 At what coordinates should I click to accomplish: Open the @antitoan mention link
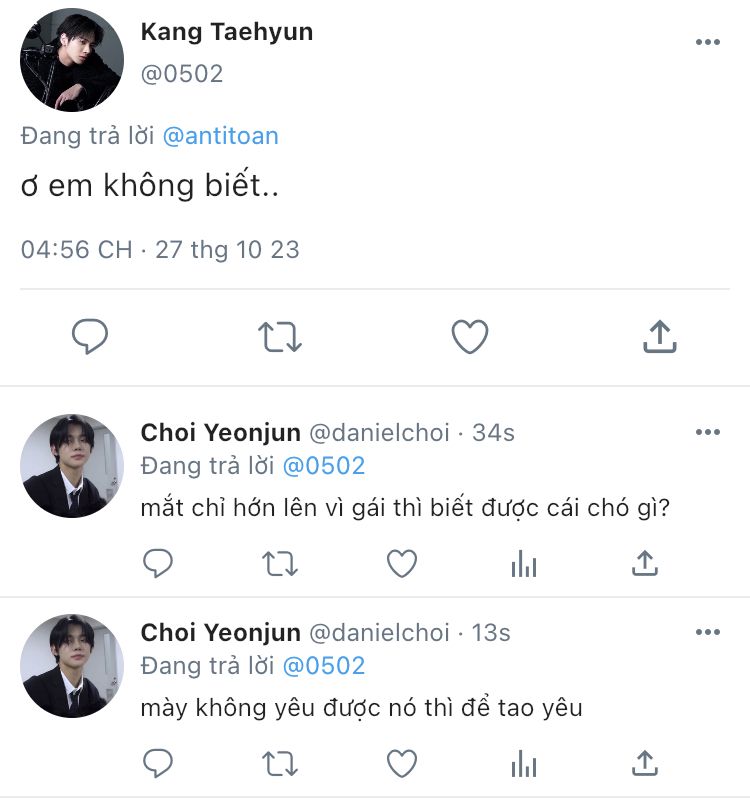(x=220, y=136)
